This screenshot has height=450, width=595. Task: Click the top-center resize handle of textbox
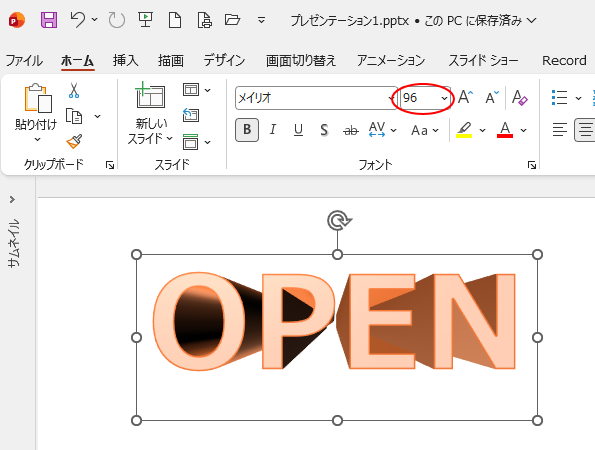337,254
